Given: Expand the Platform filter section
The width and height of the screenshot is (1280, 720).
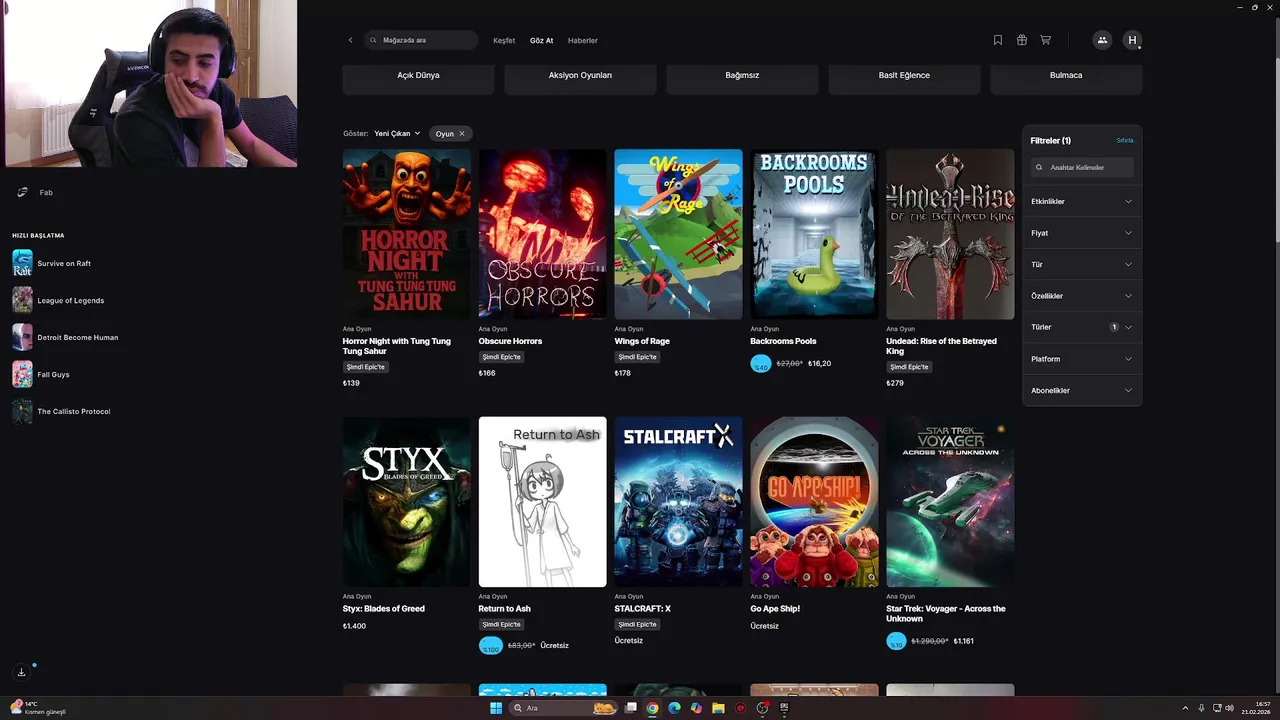Looking at the screenshot, I should [x=1082, y=359].
